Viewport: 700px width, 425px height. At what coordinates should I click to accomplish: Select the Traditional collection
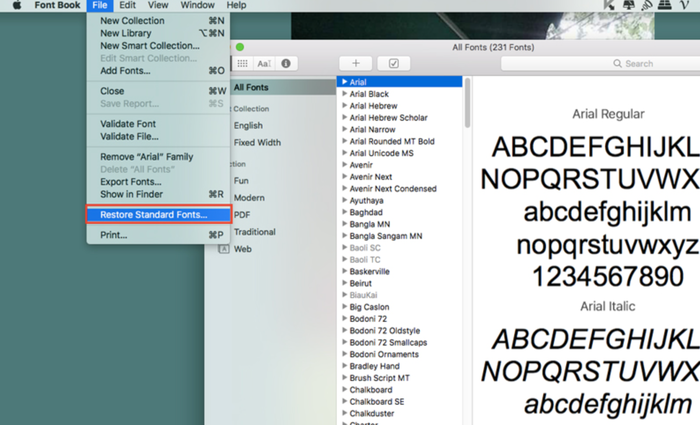pyautogui.click(x=254, y=232)
